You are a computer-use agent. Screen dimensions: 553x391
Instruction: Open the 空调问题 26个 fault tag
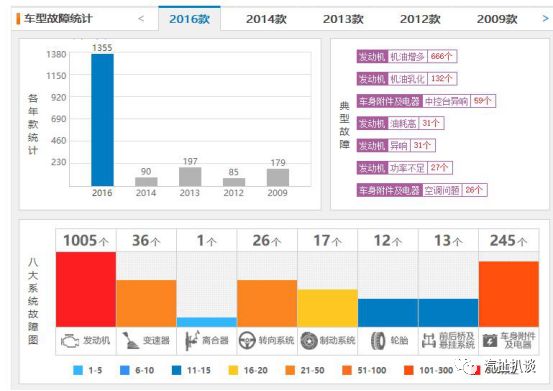coord(422,190)
